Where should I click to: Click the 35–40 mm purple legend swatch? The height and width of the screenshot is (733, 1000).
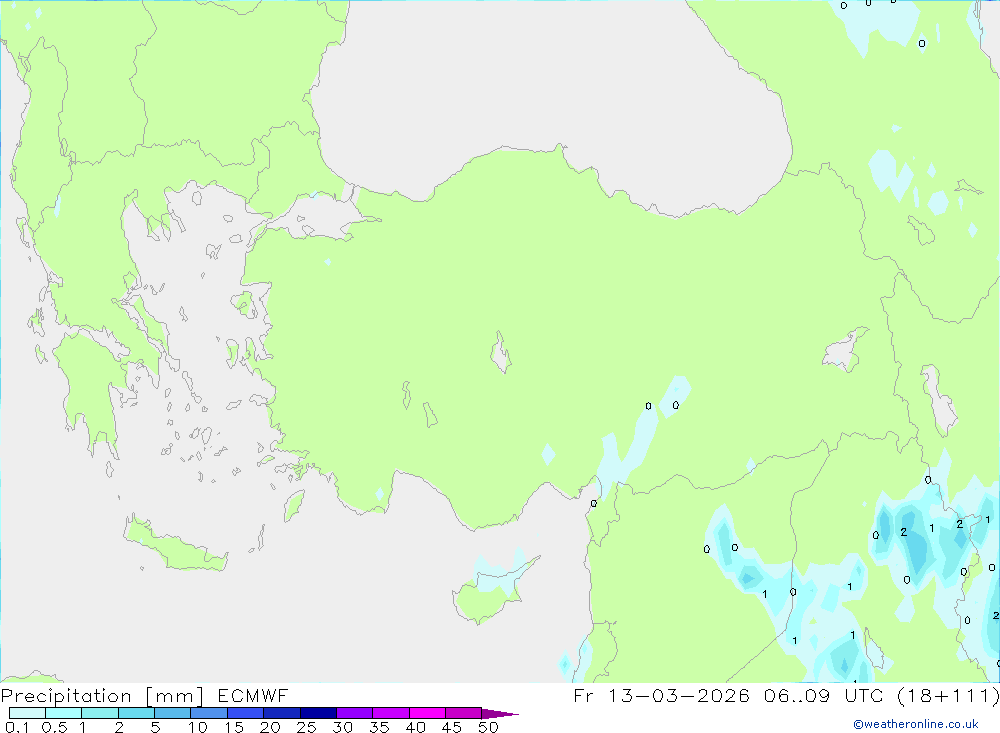pyautogui.click(x=391, y=713)
